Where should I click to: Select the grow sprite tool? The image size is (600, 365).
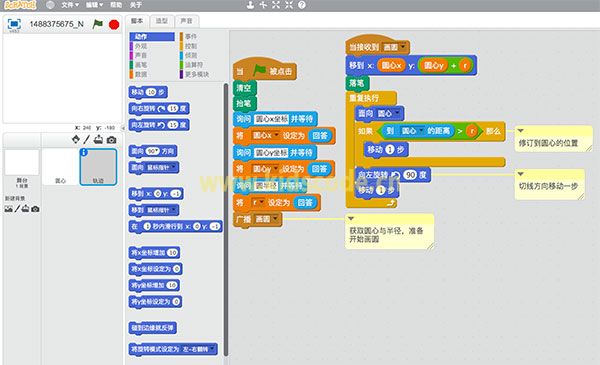pos(276,5)
